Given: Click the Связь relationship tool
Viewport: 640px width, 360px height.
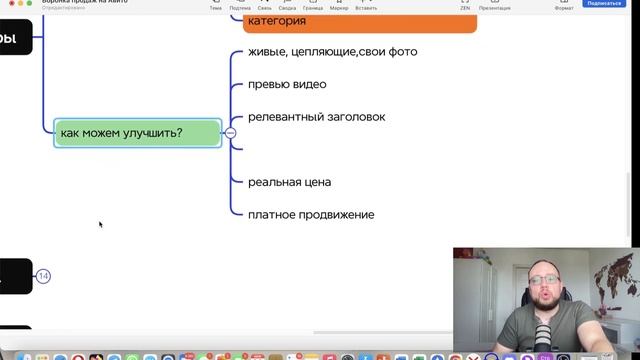Looking at the screenshot, I should [264, 5].
